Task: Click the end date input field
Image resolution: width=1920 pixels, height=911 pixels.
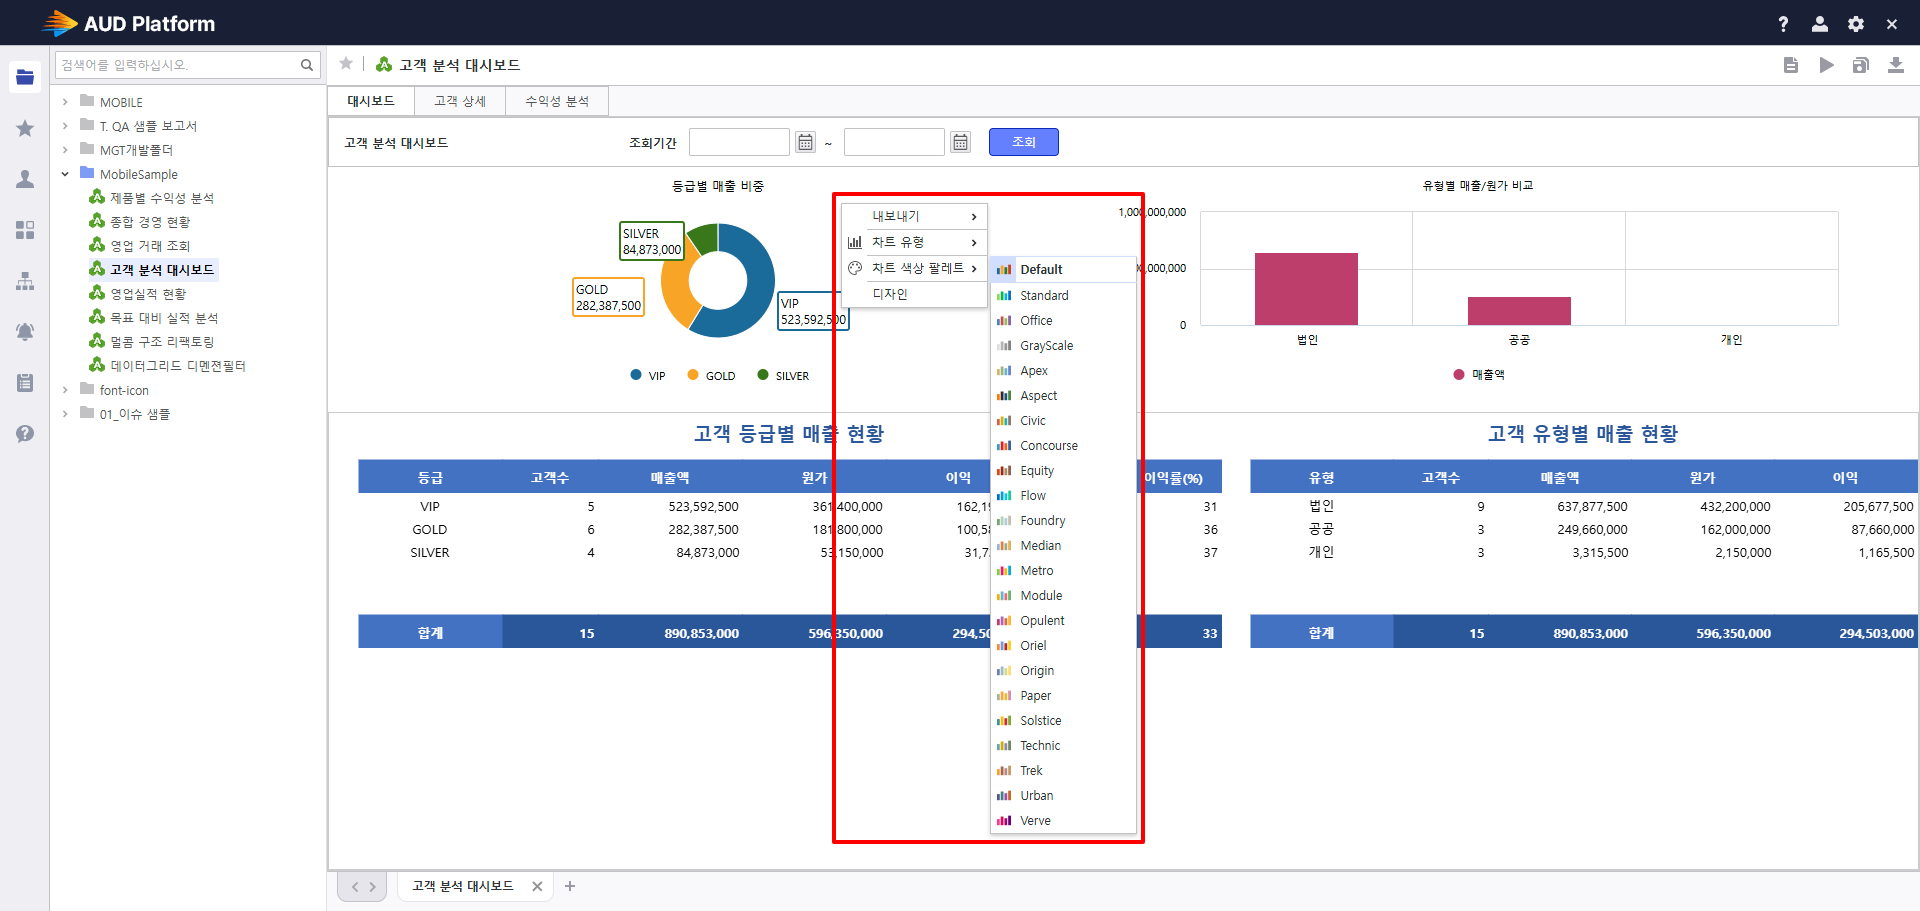Action: click(894, 142)
